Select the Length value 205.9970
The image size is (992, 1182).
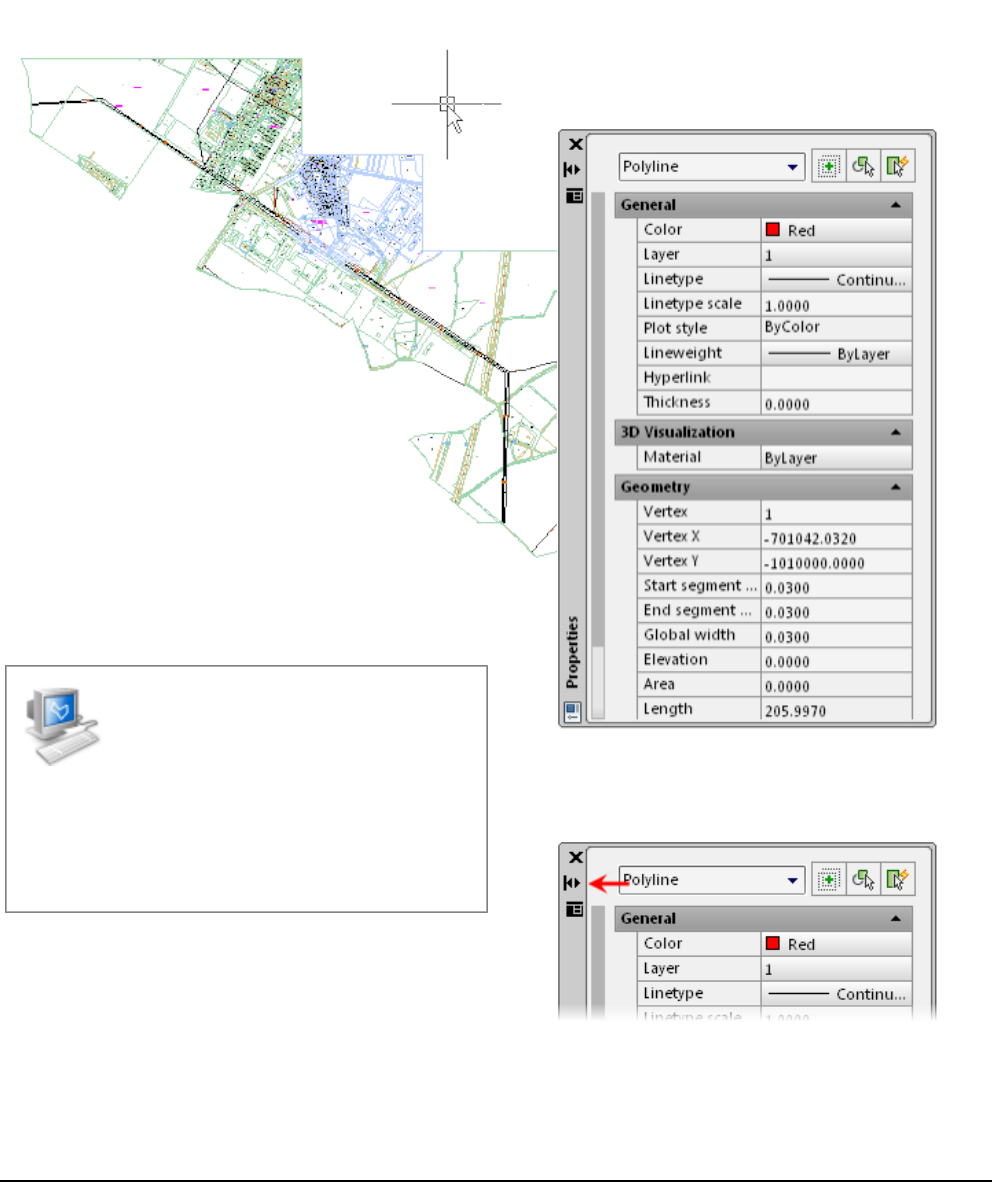click(836, 710)
